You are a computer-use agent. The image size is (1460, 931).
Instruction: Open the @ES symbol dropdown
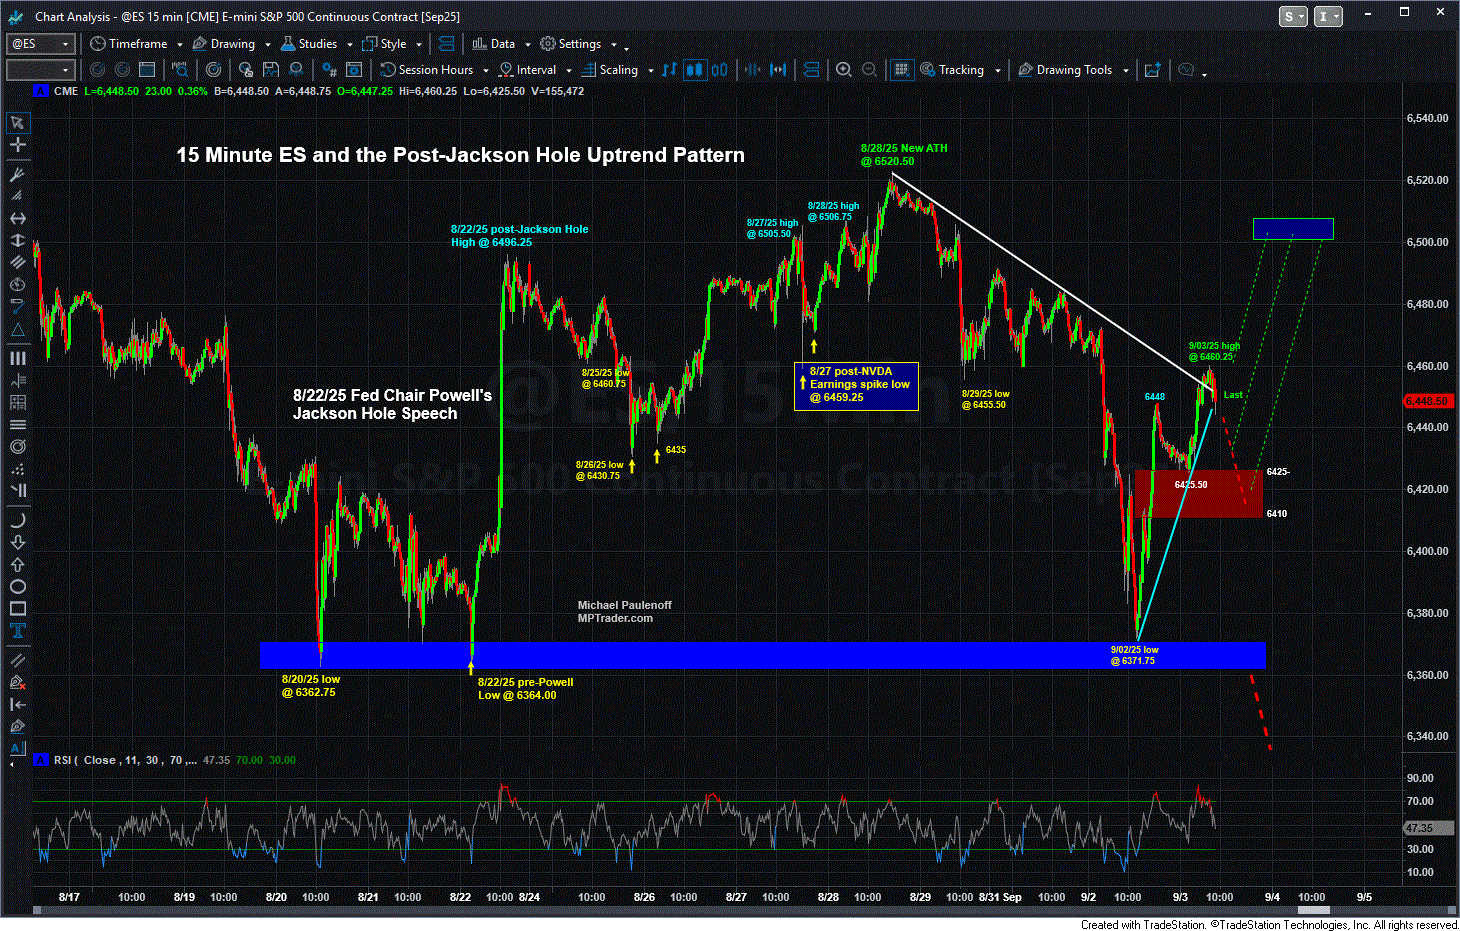click(66, 44)
